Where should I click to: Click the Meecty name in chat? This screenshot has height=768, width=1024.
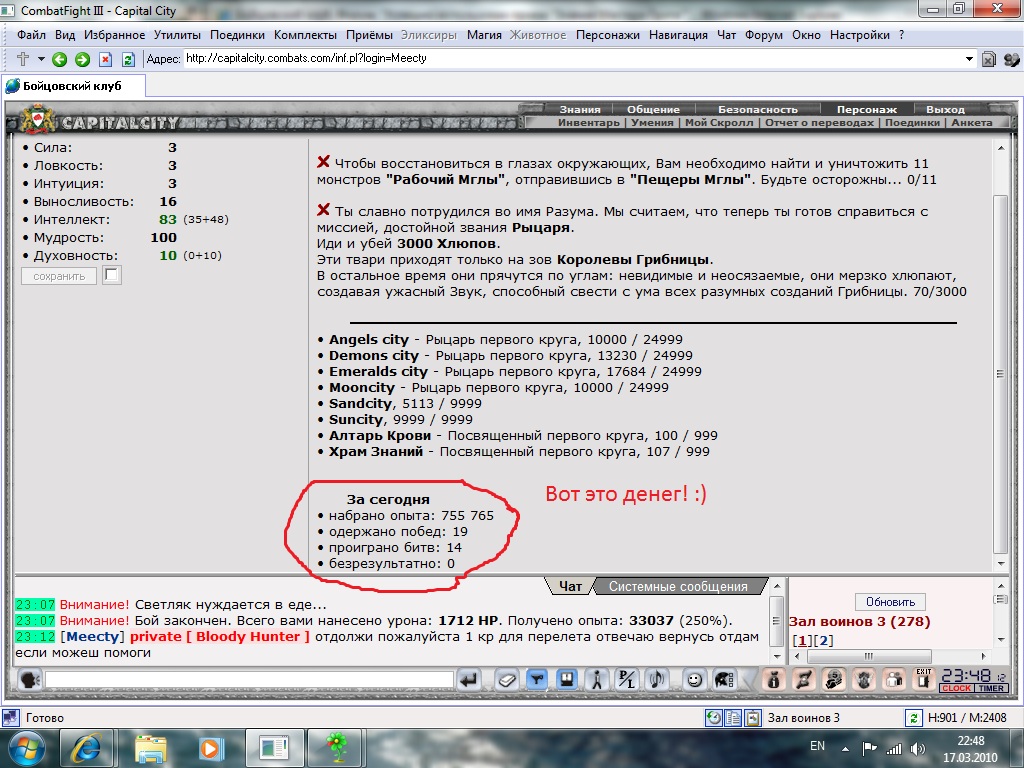(92, 637)
